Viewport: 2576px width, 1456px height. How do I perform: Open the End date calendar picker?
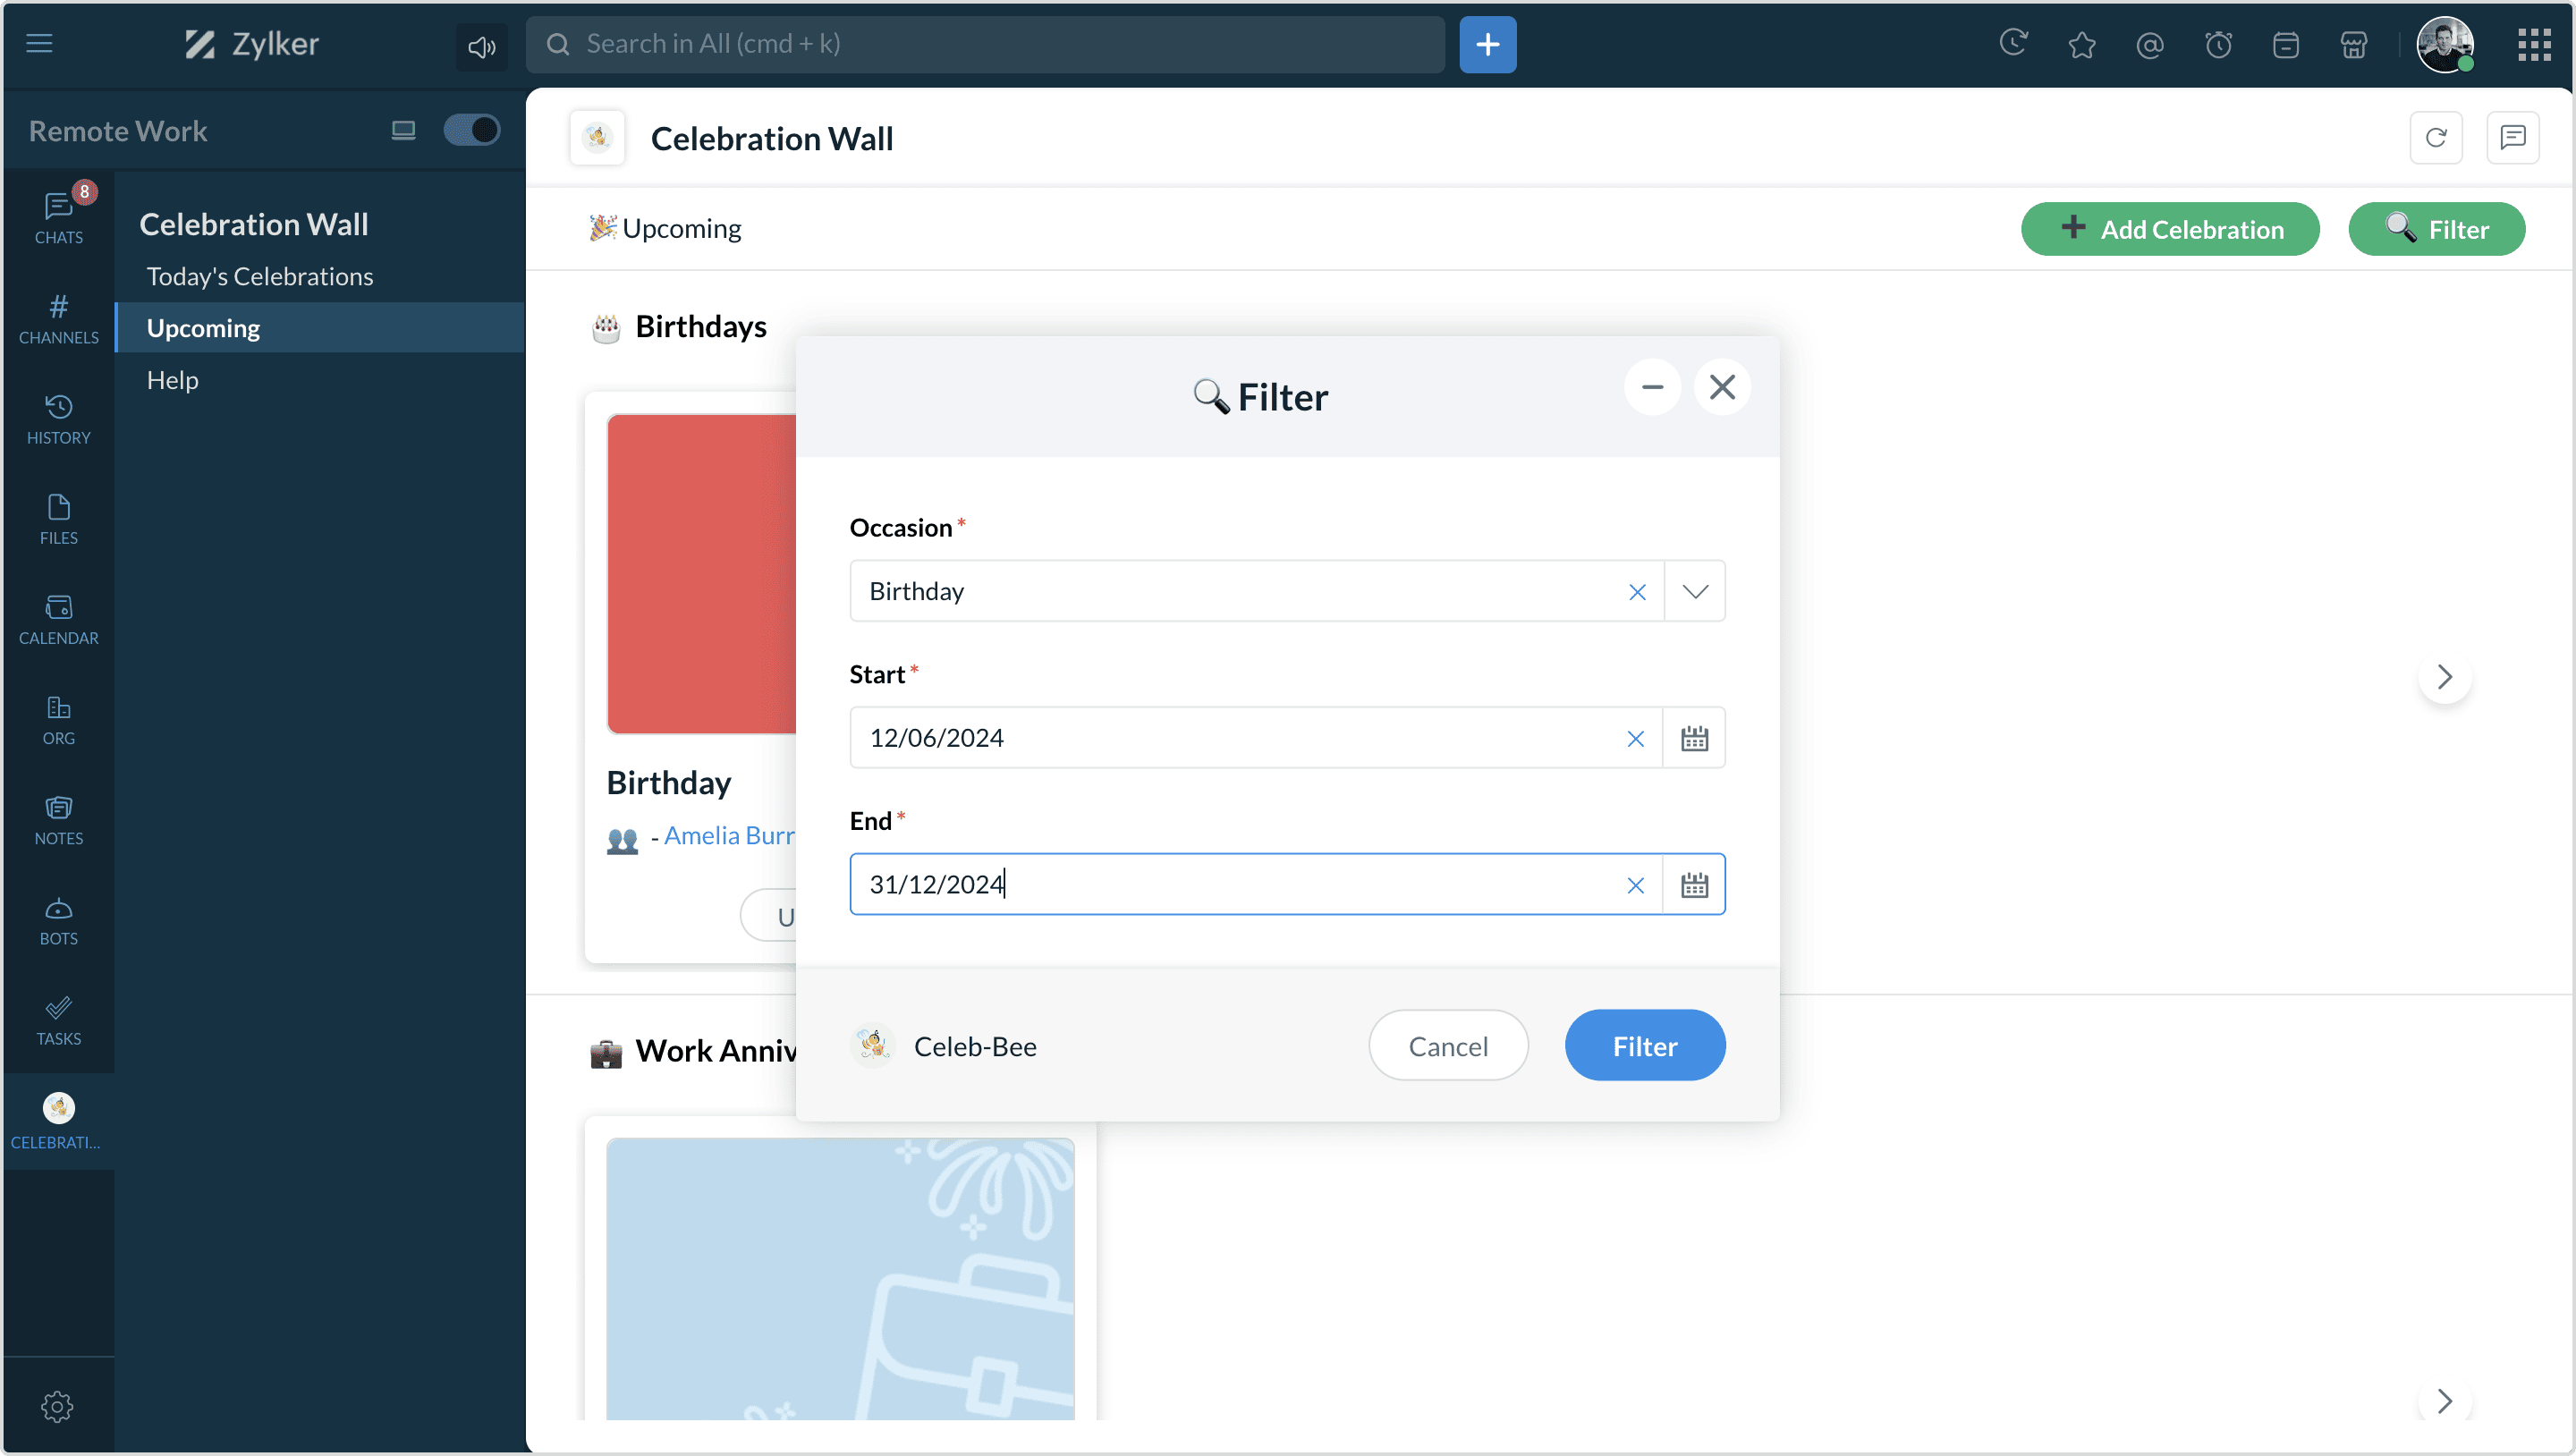(1693, 884)
